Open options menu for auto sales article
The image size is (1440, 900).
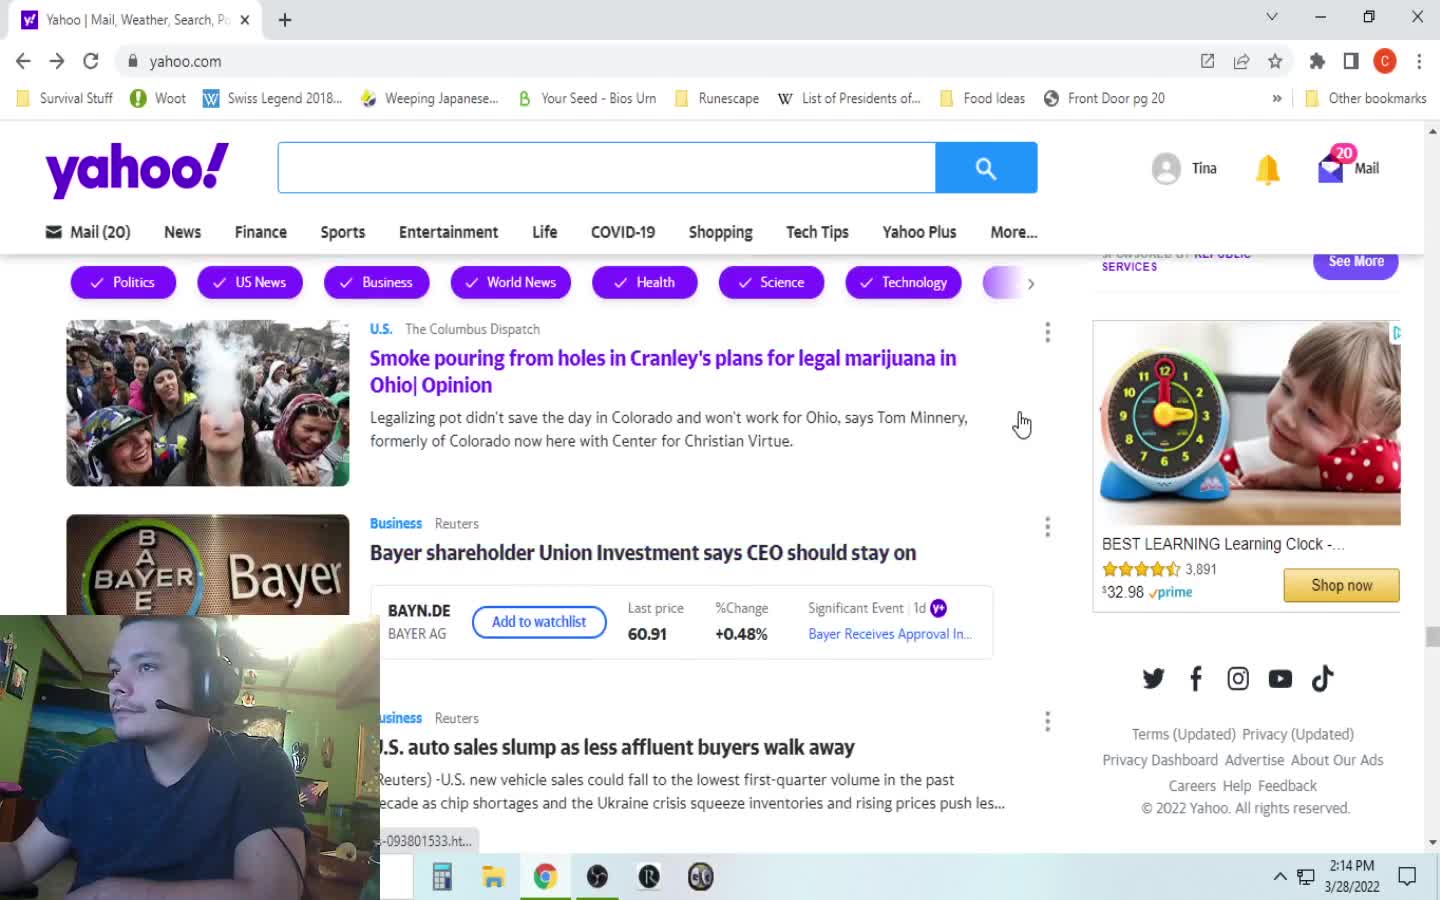[x=1047, y=722]
